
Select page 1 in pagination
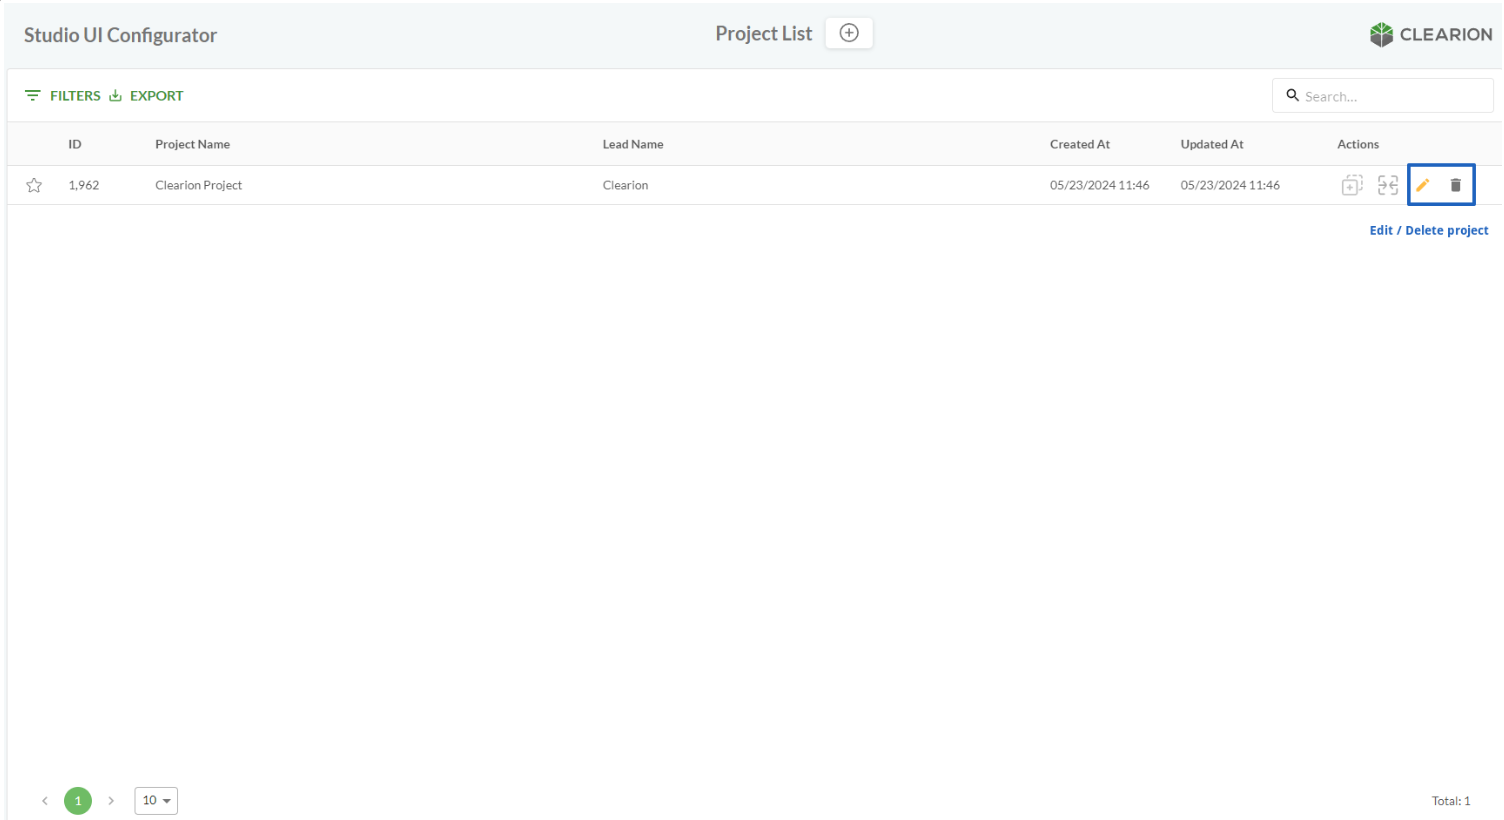pos(78,801)
